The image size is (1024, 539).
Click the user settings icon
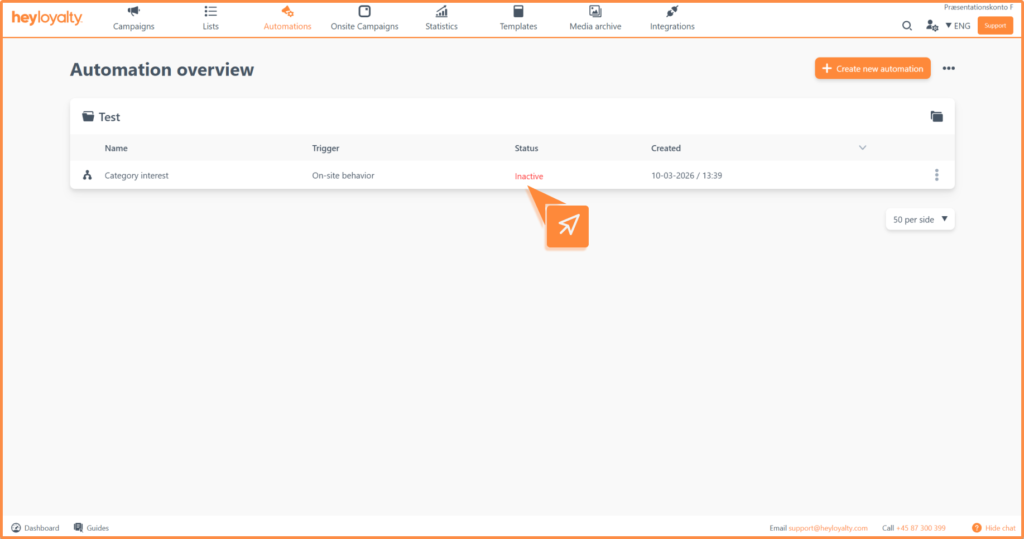tap(932, 26)
